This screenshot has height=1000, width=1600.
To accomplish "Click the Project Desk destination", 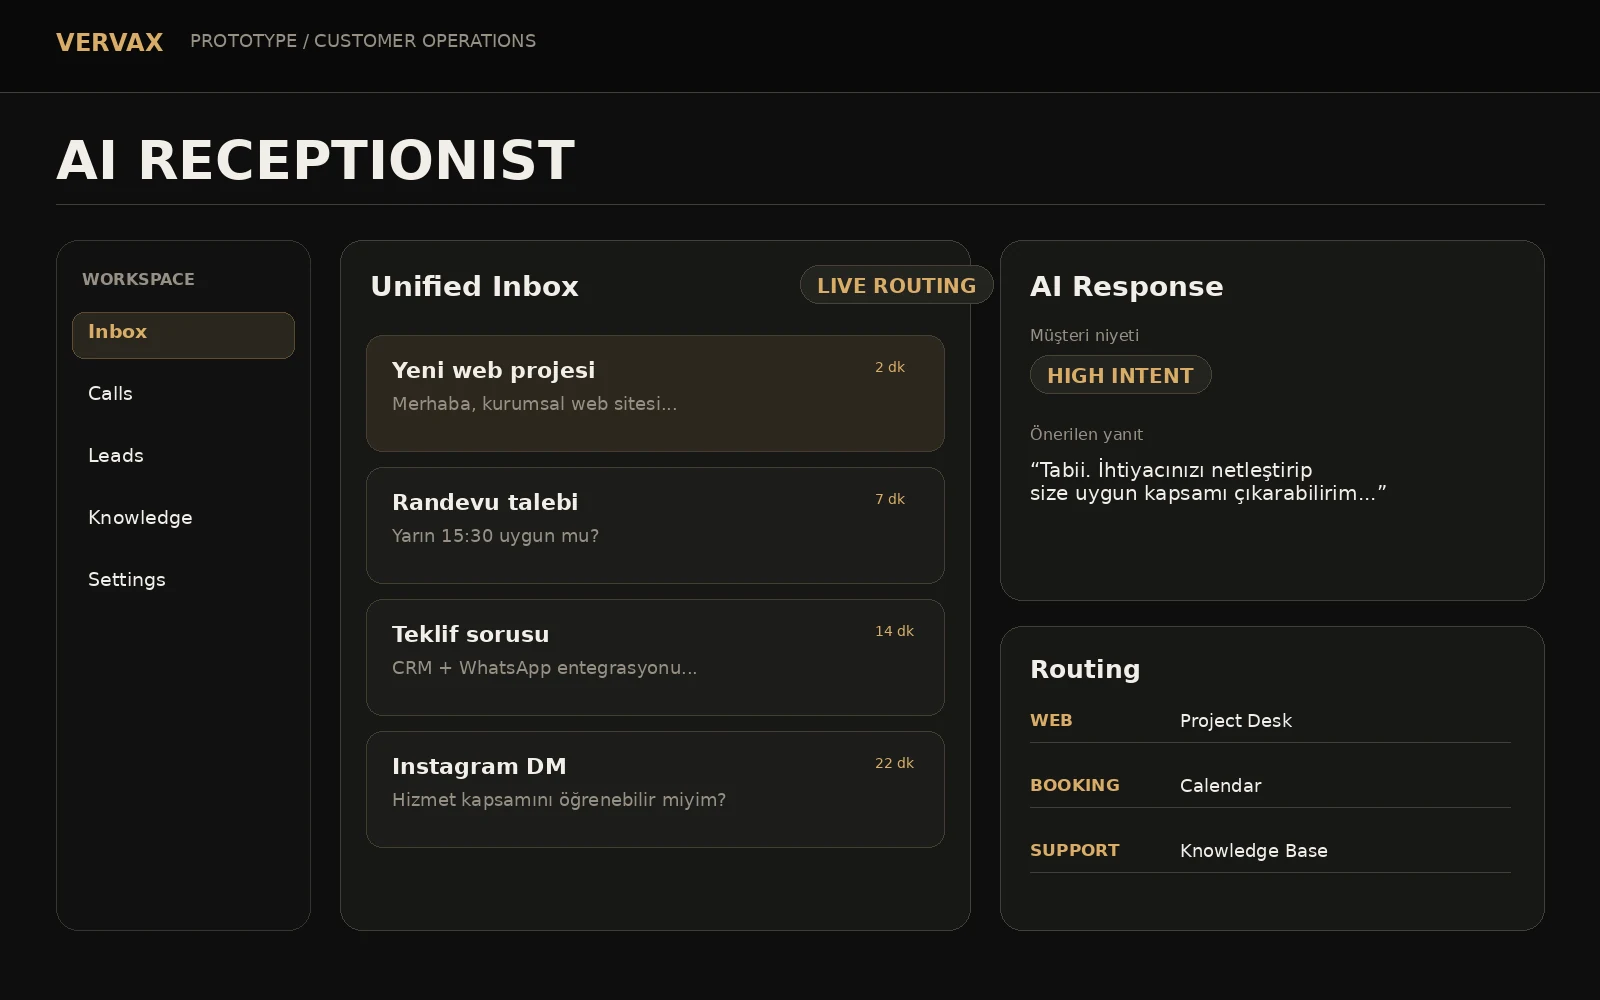I will [1235, 721].
